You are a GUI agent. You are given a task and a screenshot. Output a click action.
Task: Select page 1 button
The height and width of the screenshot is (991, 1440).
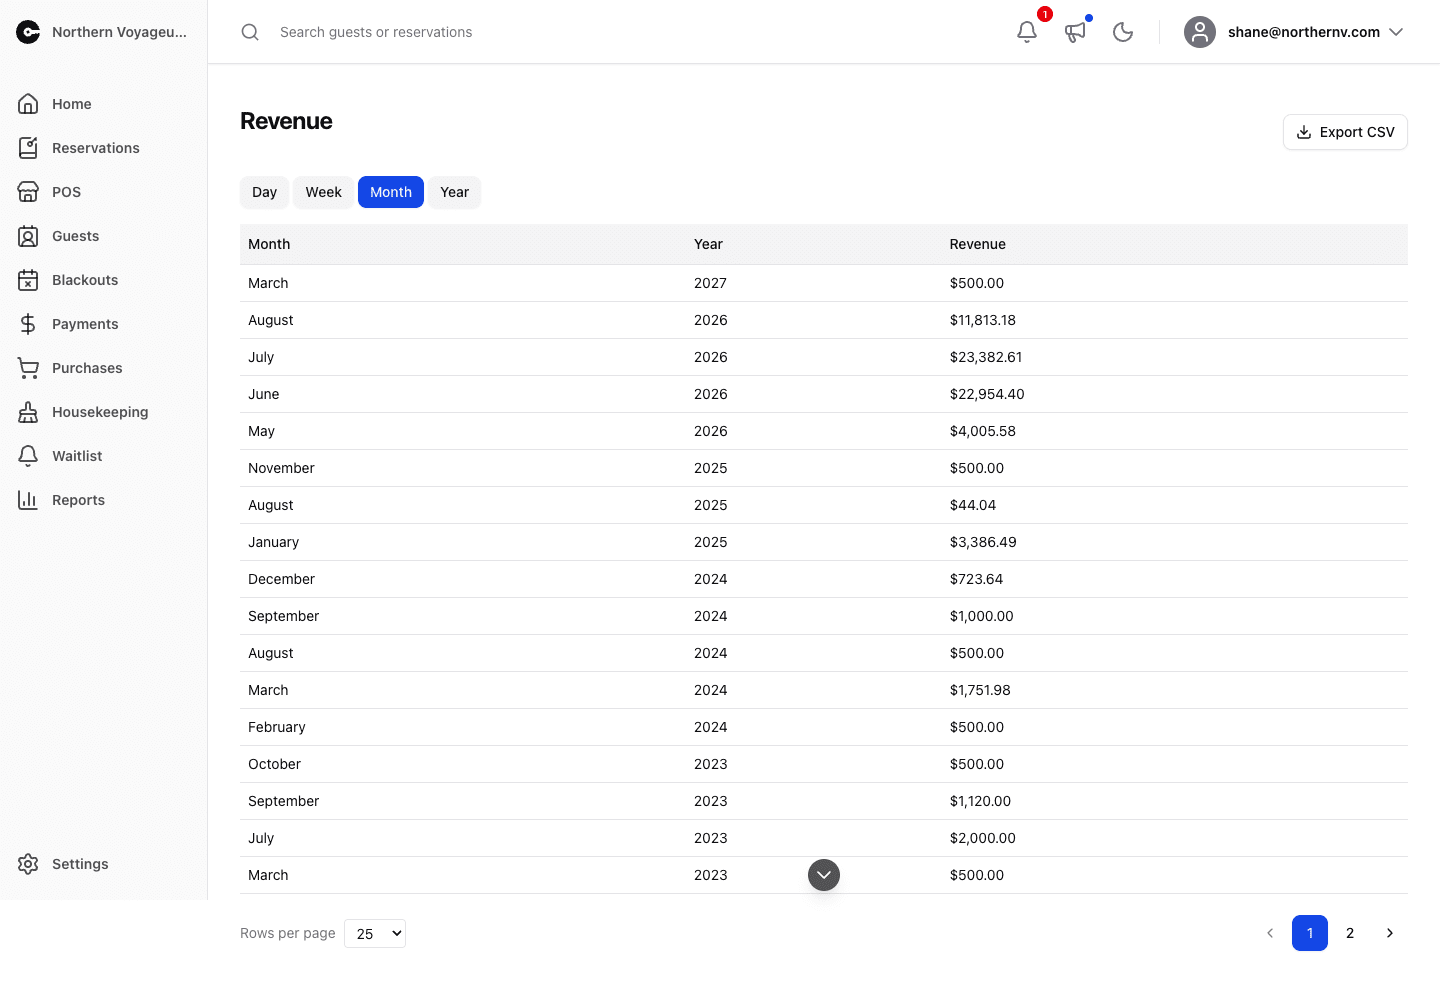point(1310,933)
